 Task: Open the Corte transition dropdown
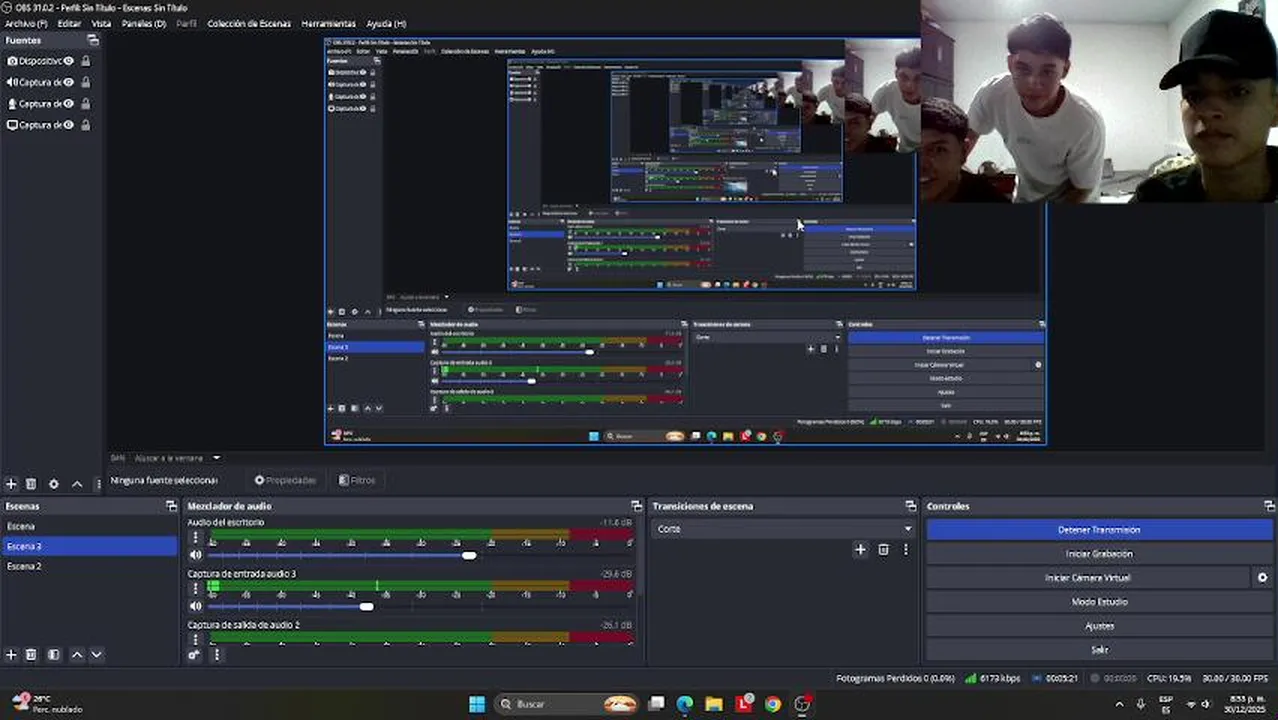783,529
